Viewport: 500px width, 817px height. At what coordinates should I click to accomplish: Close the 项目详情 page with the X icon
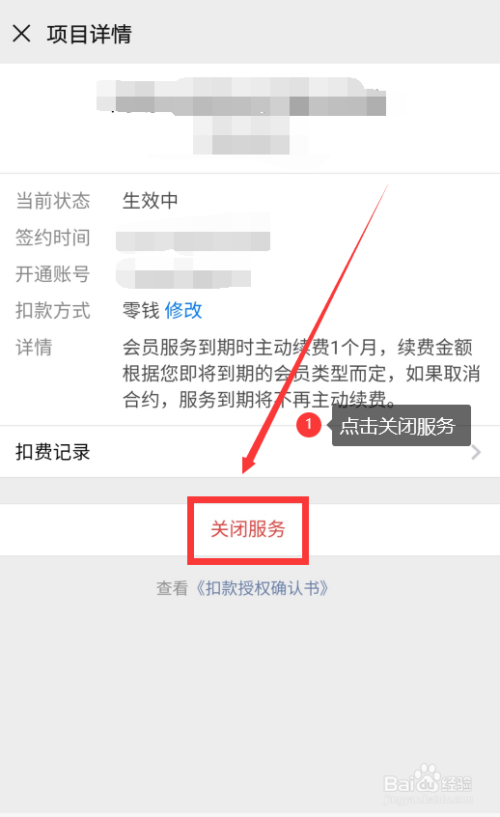[21, 34]
